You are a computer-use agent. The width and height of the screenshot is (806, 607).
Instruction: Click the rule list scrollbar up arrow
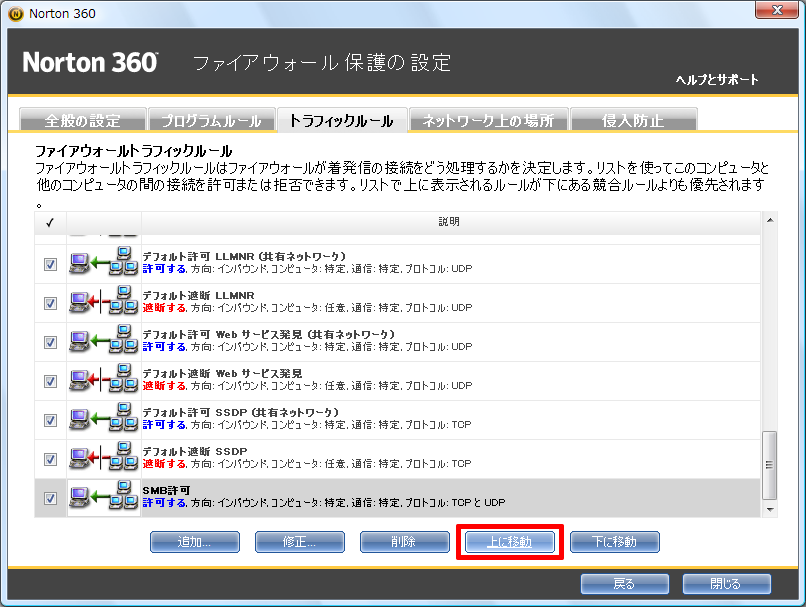pyautogui.click(x=769, y=220)
